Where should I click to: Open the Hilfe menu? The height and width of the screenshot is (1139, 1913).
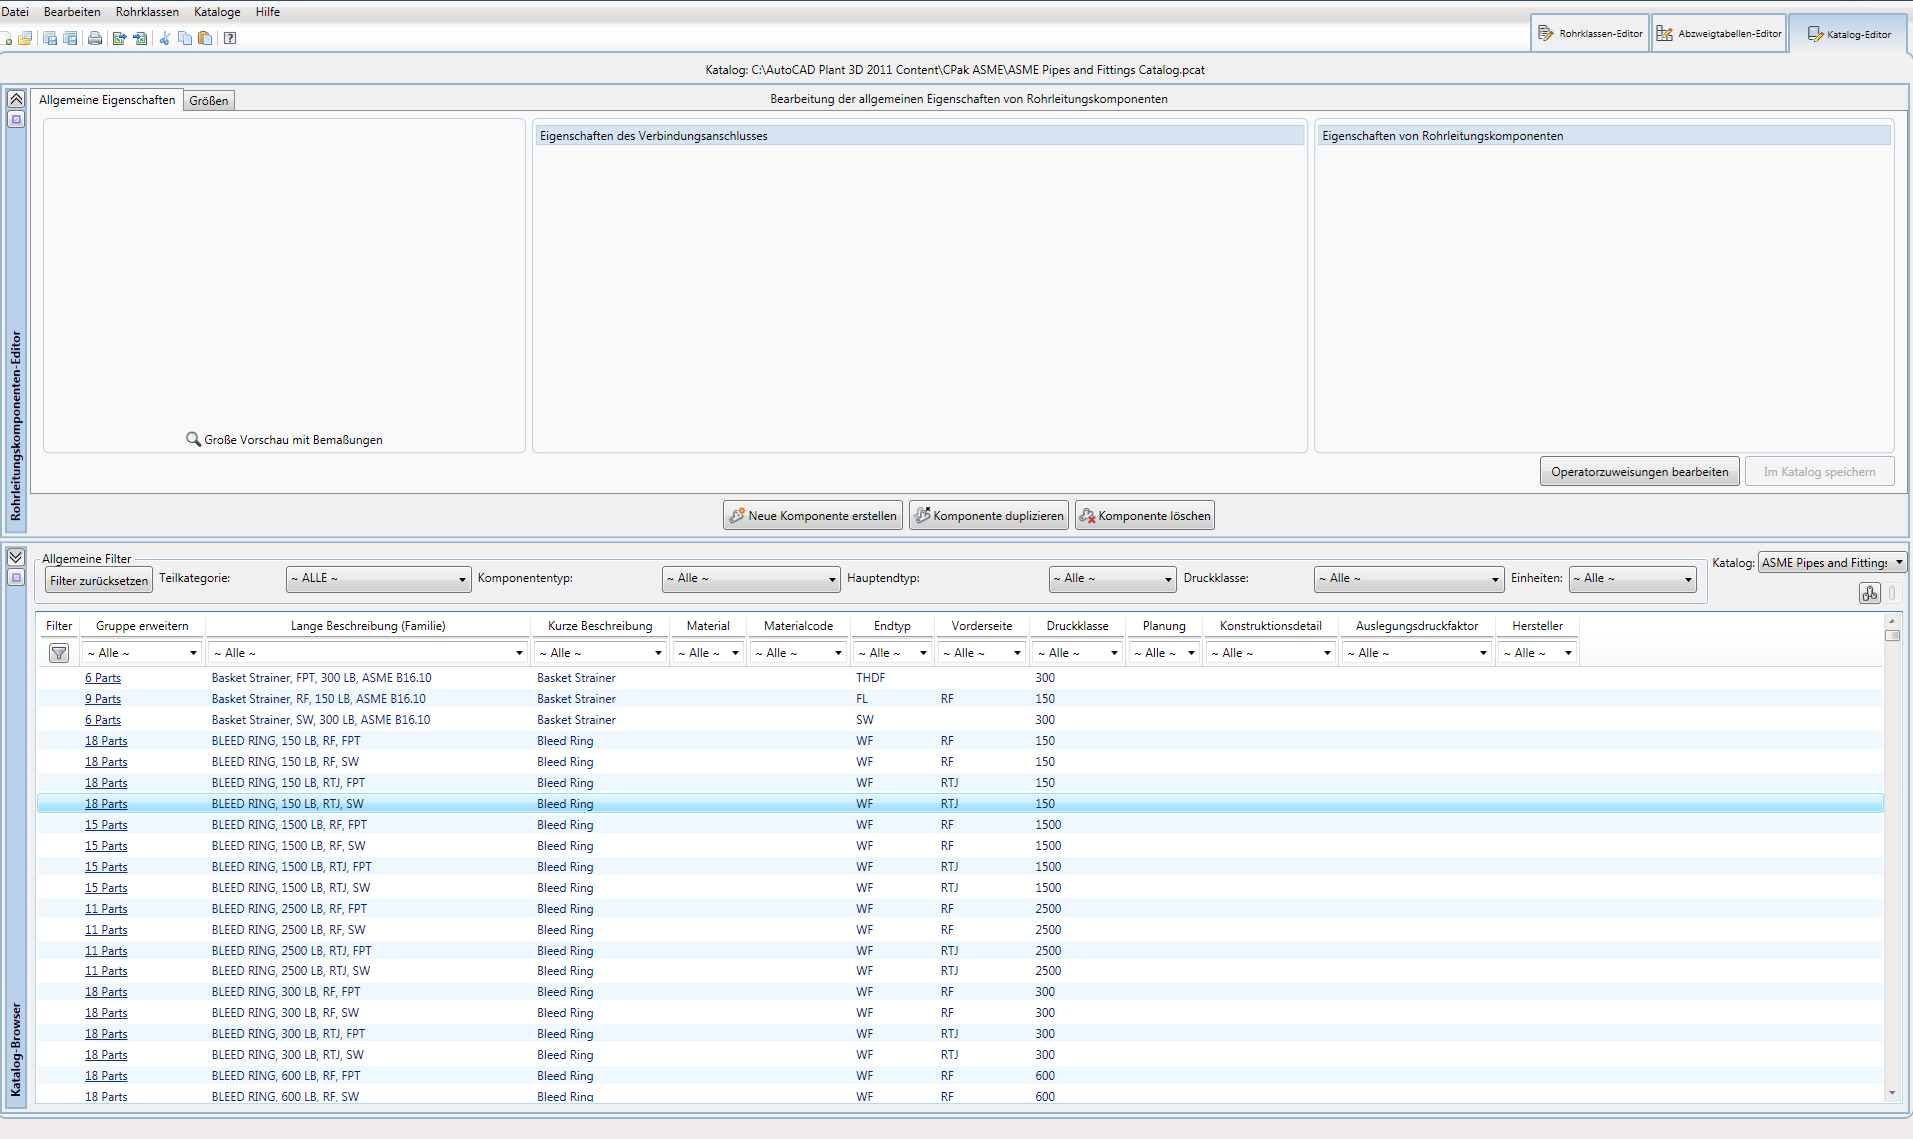click(268, 12)
